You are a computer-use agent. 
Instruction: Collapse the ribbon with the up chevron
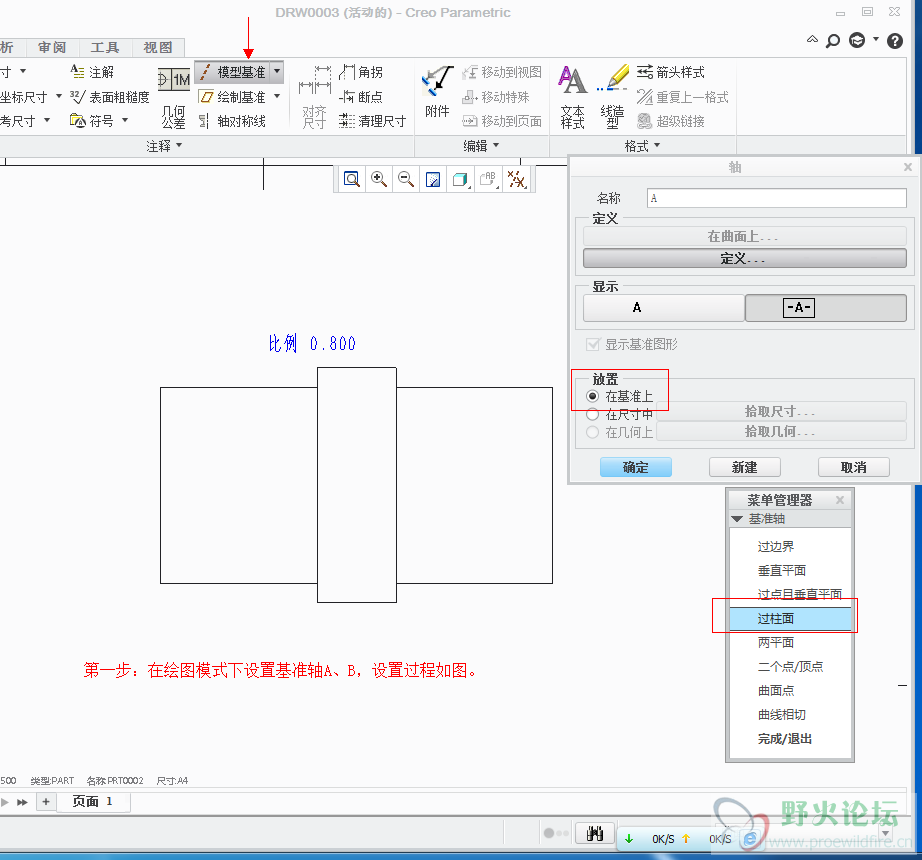812,40
